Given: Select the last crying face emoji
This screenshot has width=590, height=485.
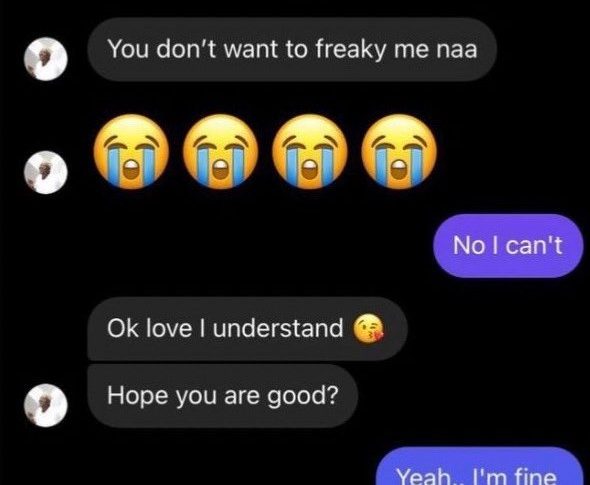Looking at the screenshot, I should [399, 151].
